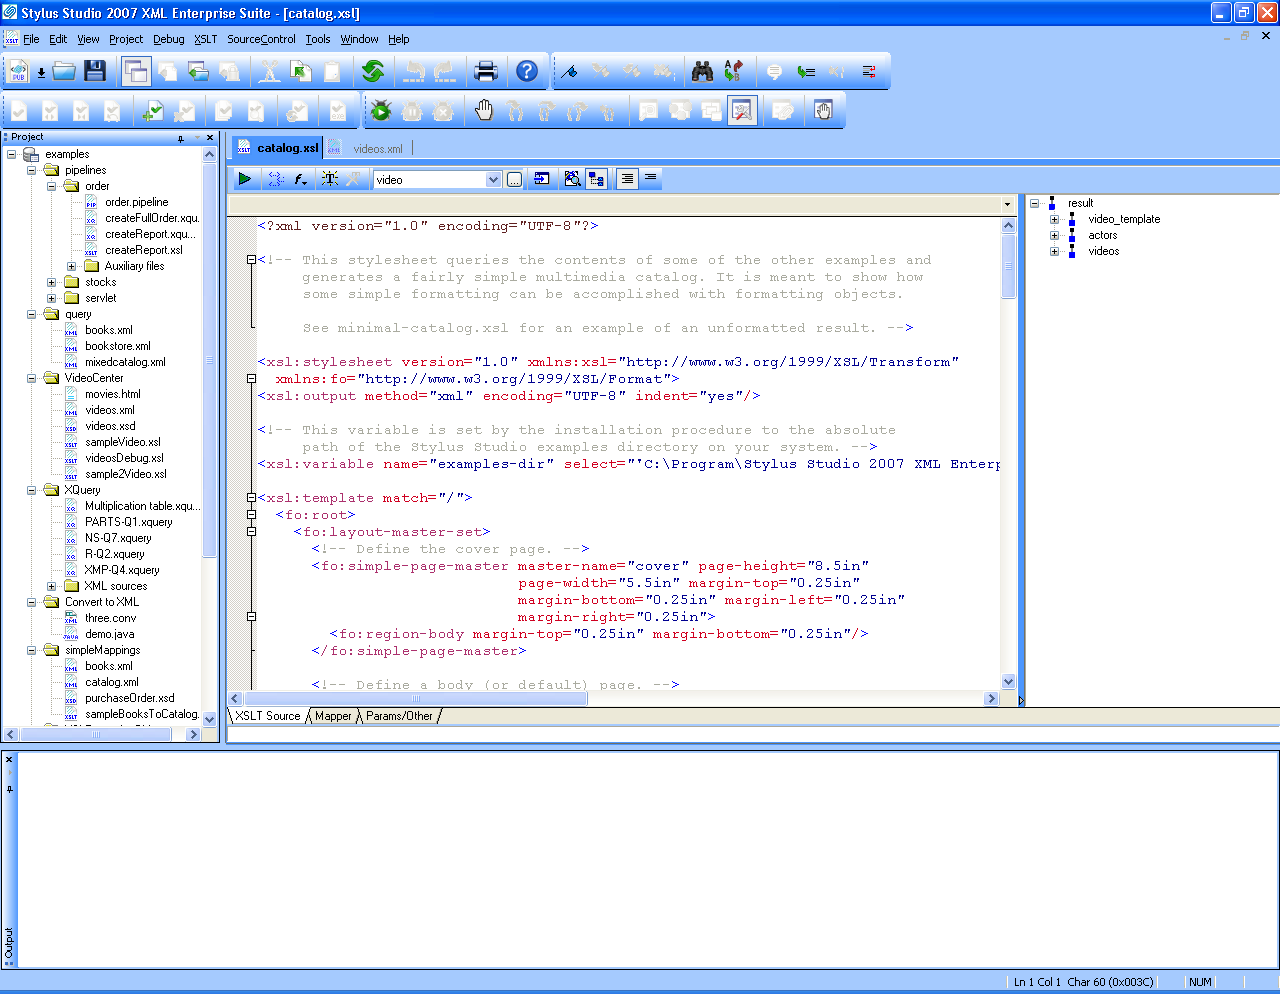The width and height of the screenshot is (1280, 994).
Task: Click the Save disk icon
Action: pyautogui.click(x=95, y=71)
